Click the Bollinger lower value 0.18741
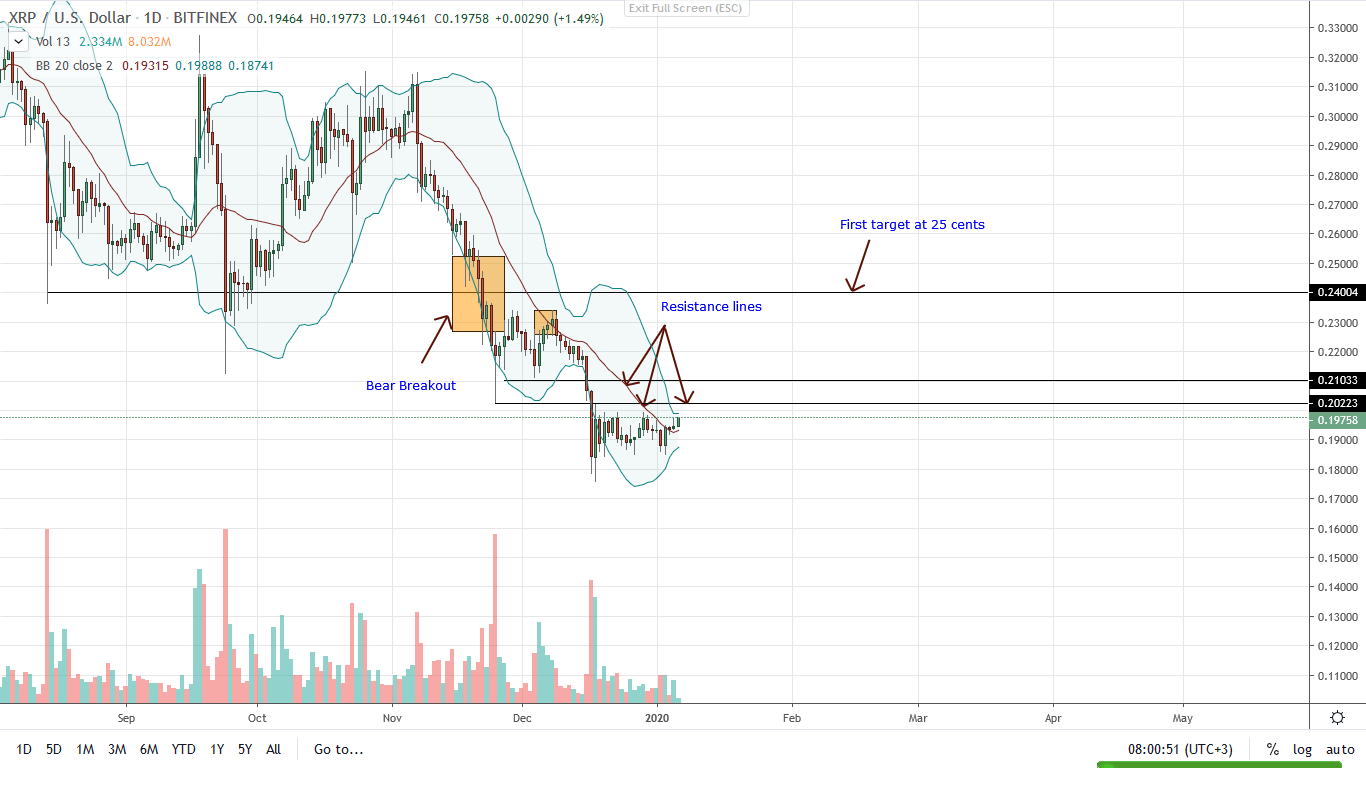1366x799 pixels. pos(252,66)
